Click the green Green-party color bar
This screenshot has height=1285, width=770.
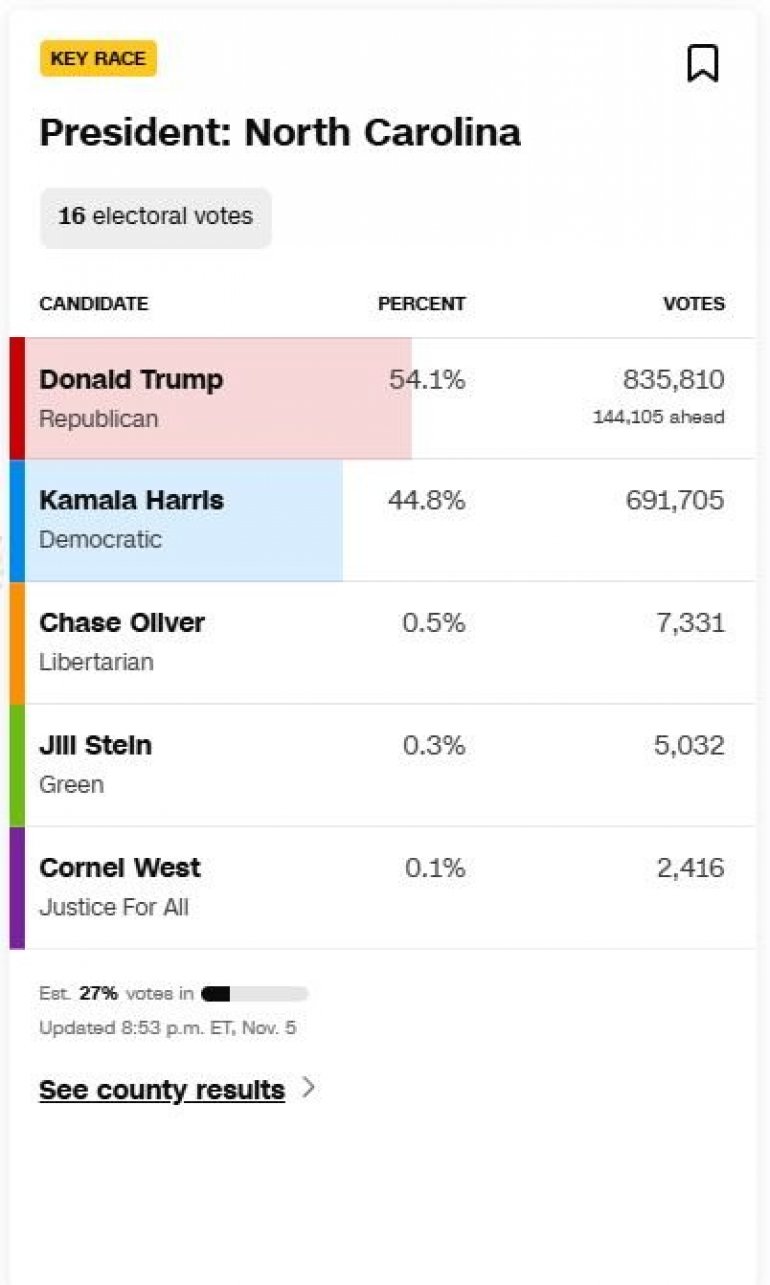pyautogui.click(x=17, y=765)
